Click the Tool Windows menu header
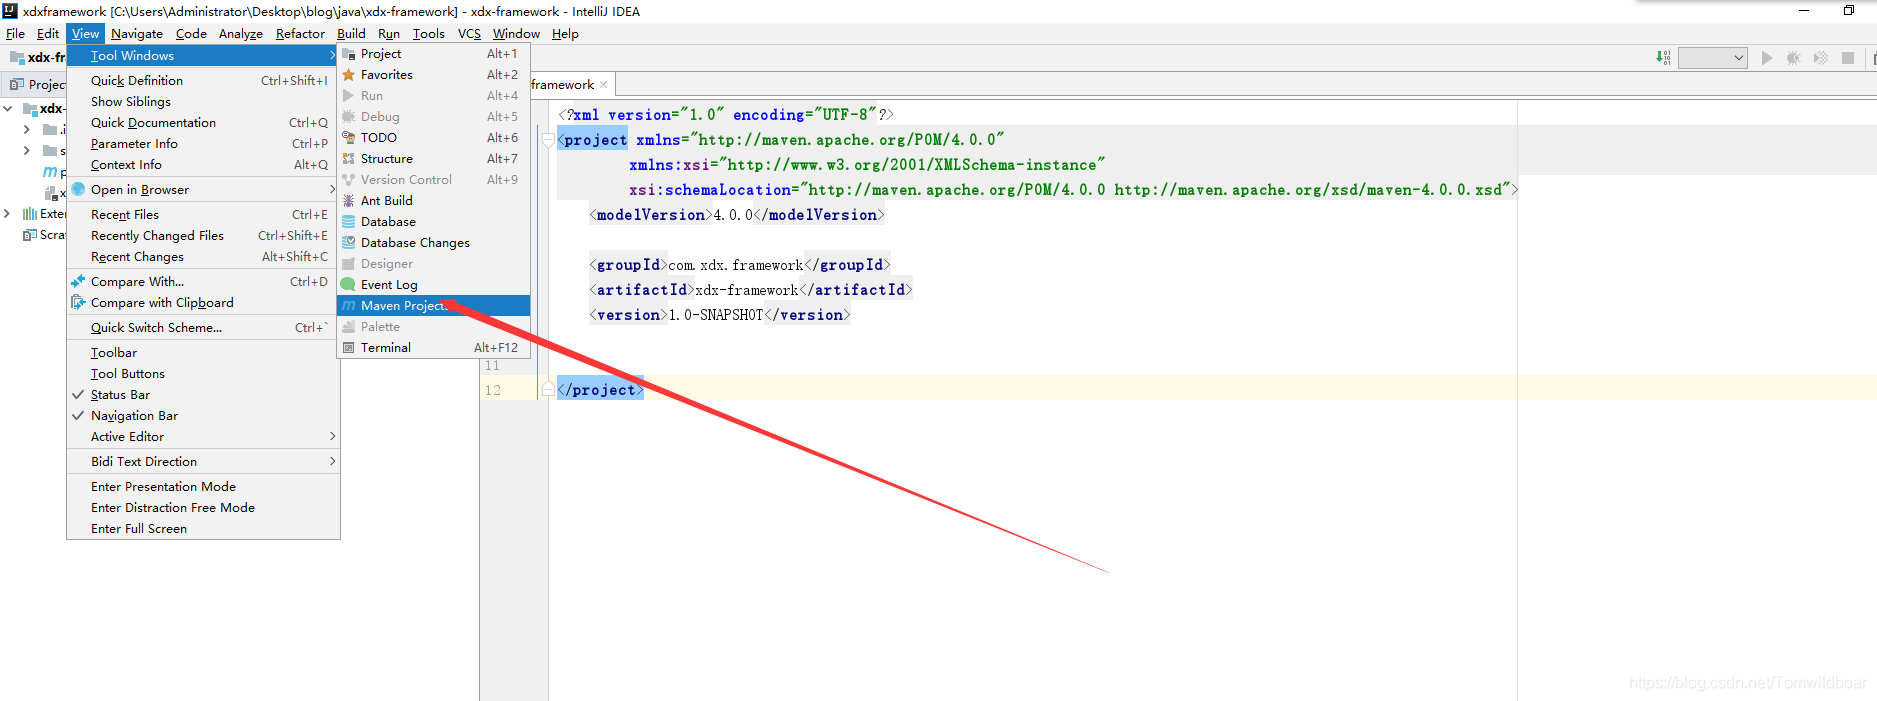 coord(203,56)
